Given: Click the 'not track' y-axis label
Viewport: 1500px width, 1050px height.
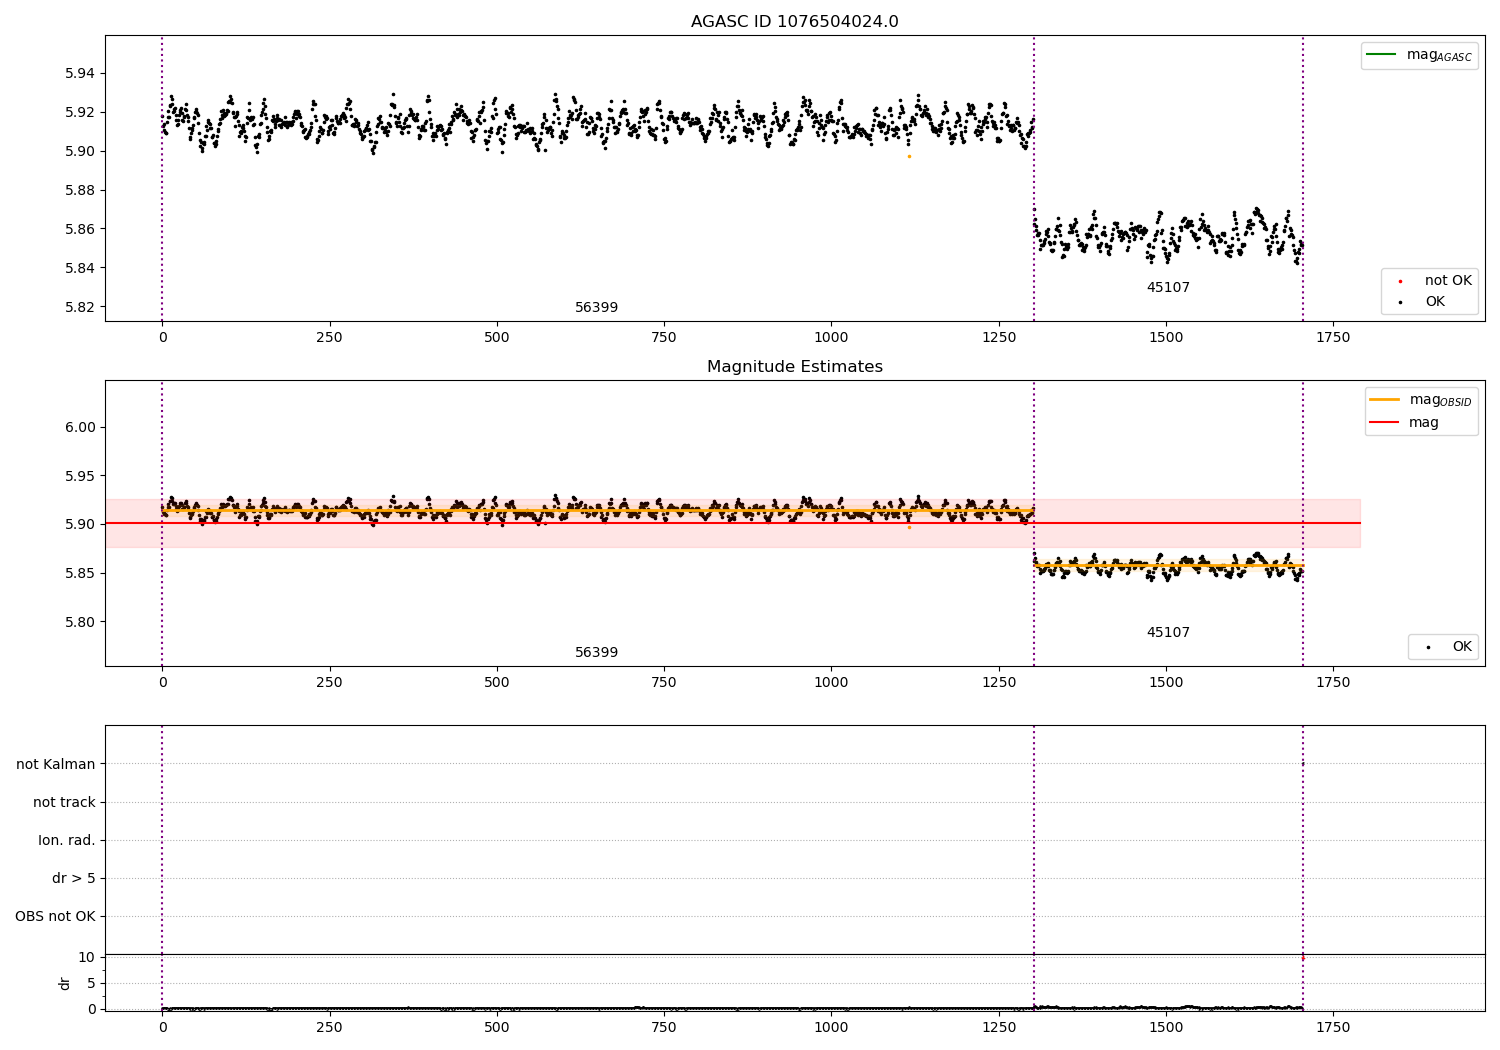Looking at the screenshot, I should (64, 803).
